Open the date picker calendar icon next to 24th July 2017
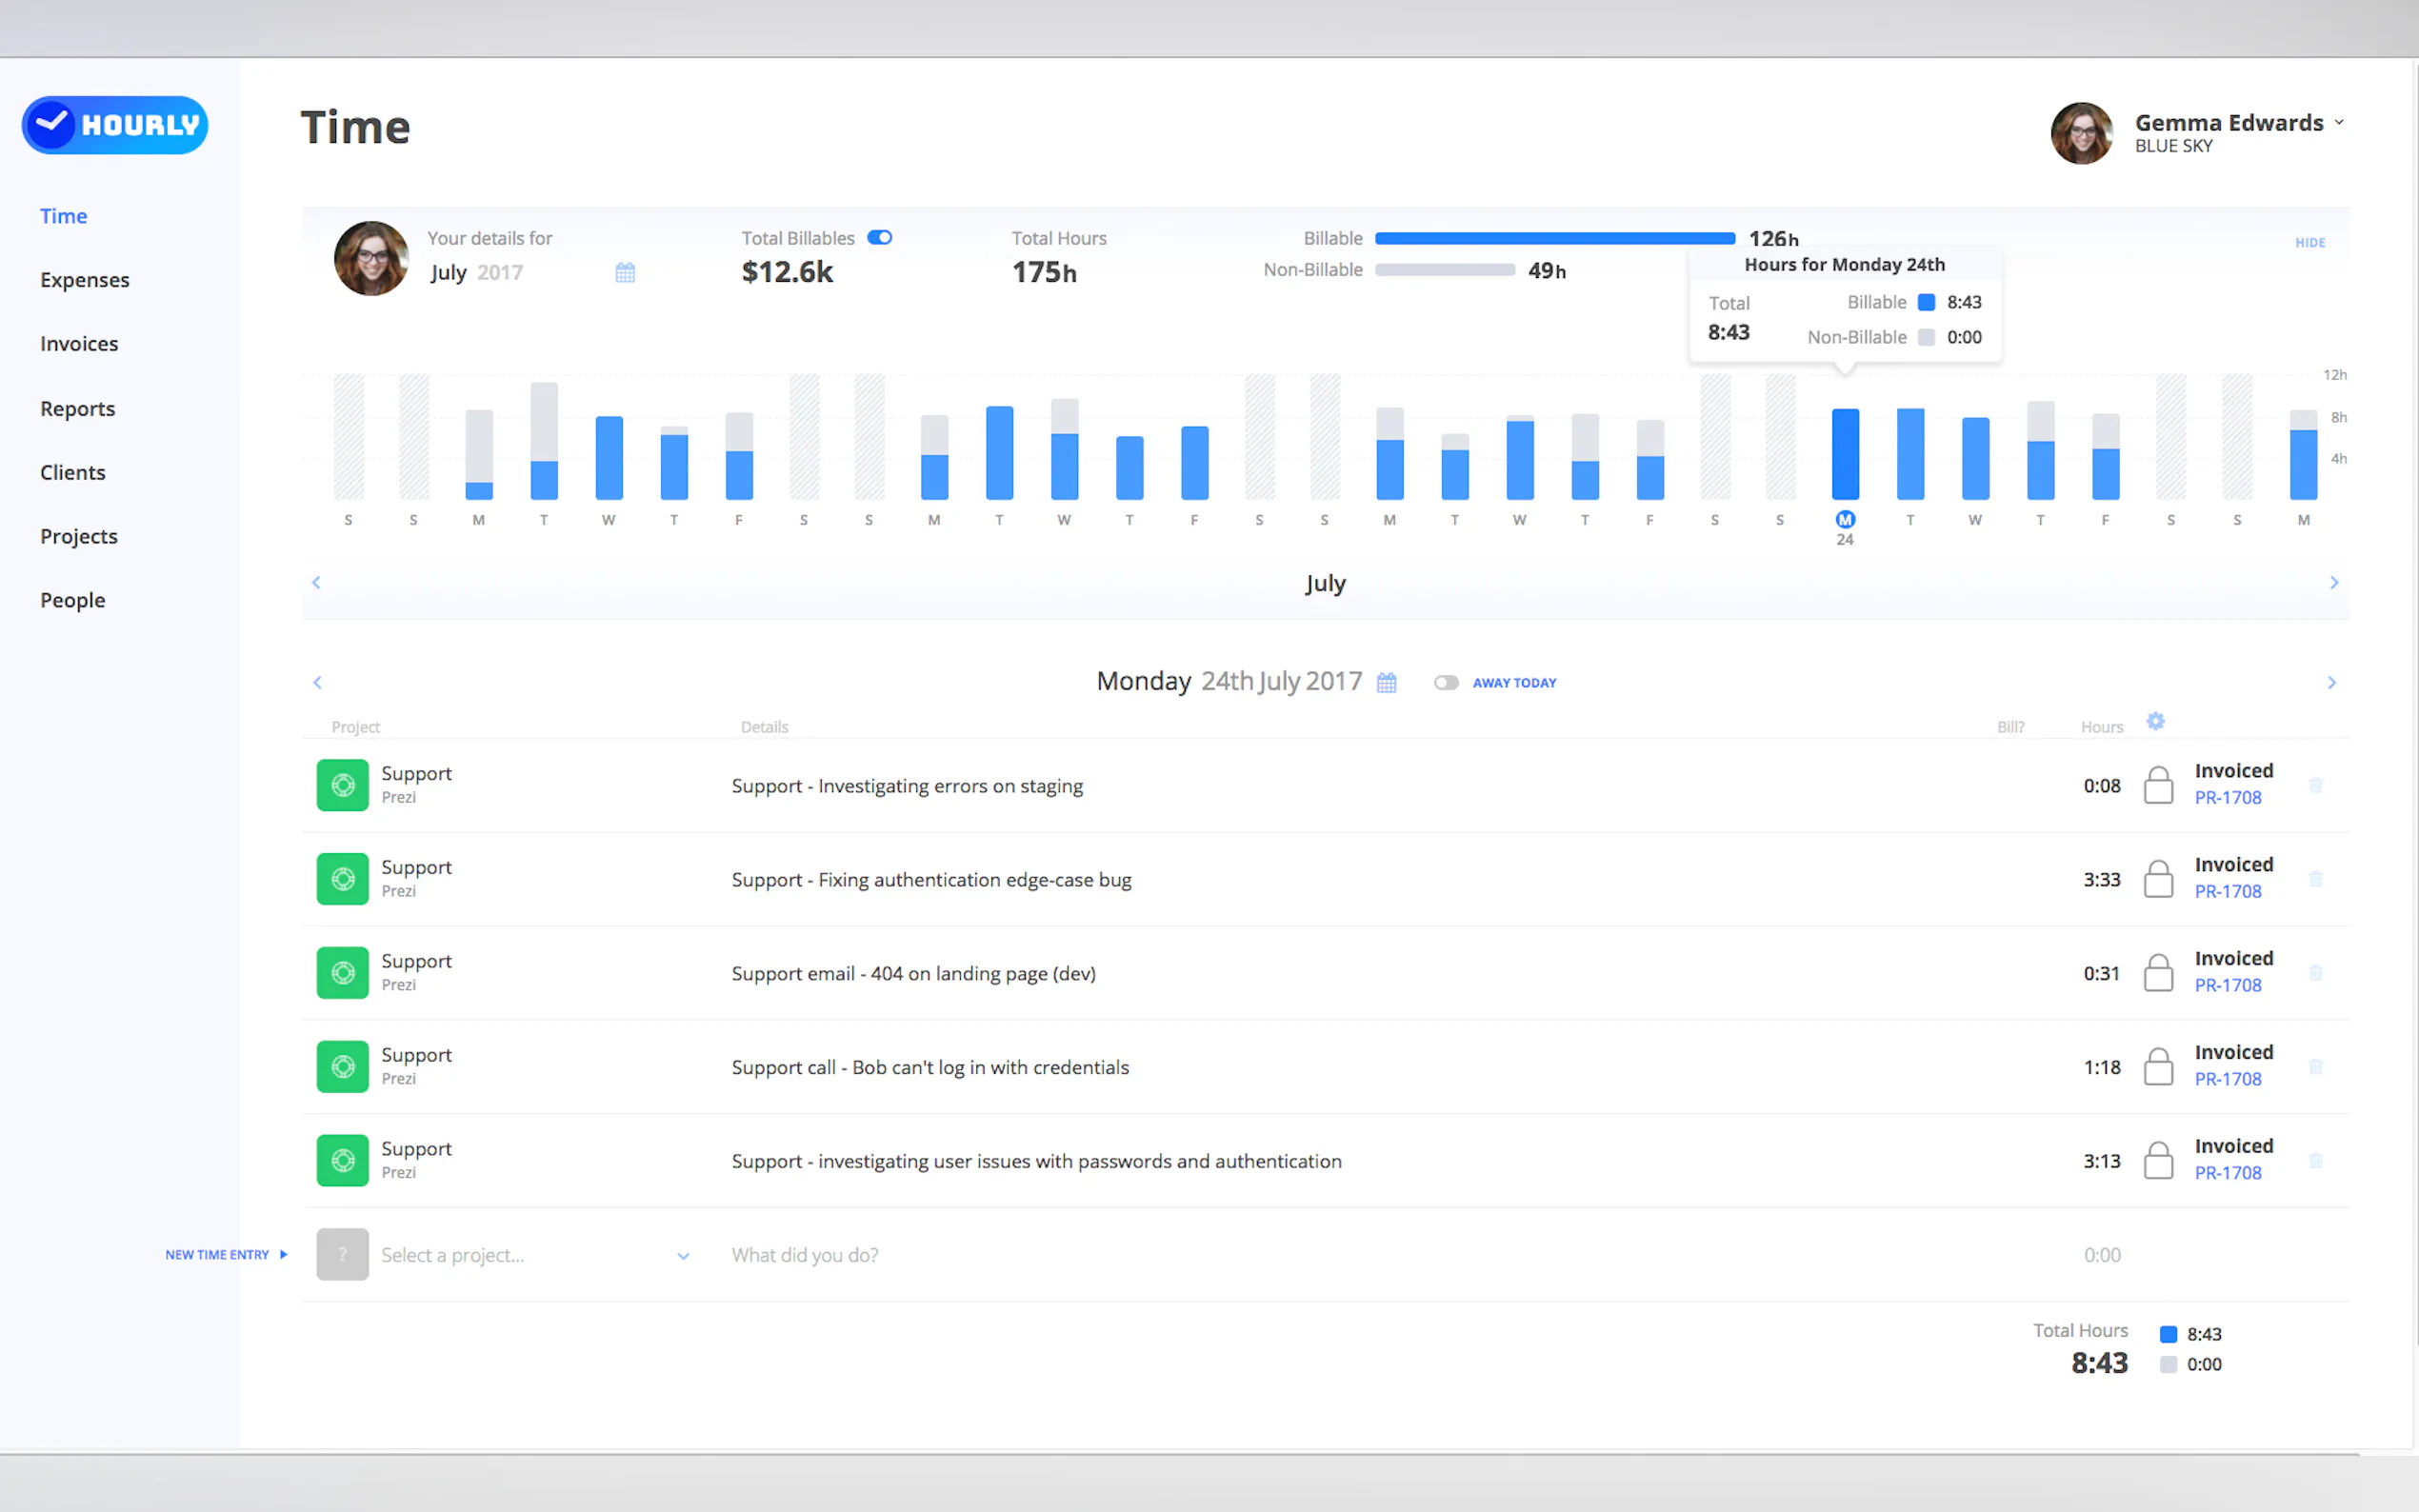2419x1512 pixels. (1386, 683)
